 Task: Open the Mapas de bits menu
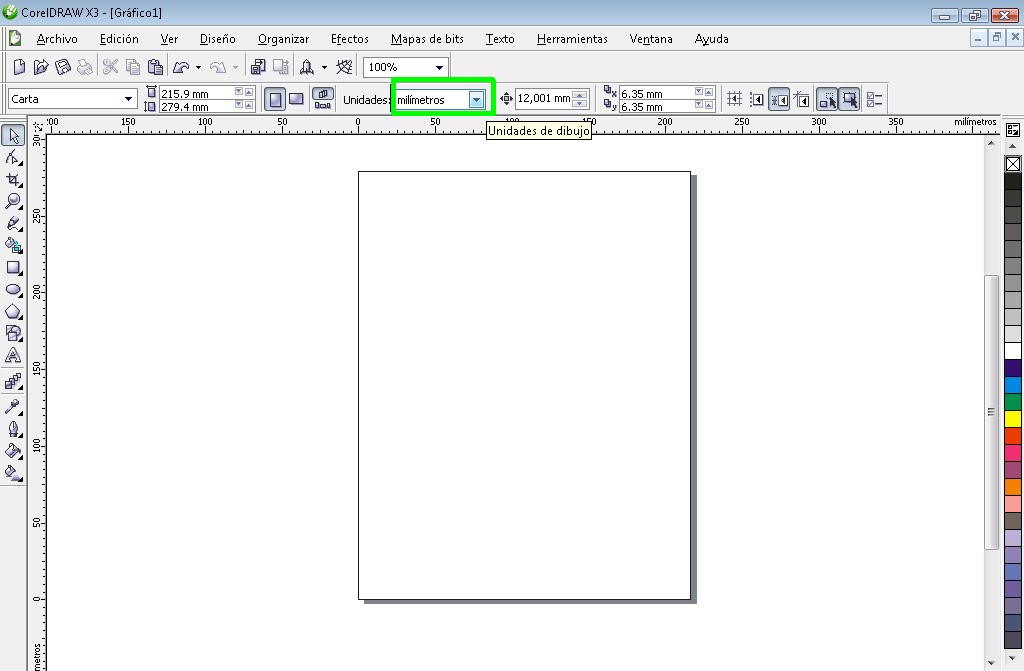point(427,39)
